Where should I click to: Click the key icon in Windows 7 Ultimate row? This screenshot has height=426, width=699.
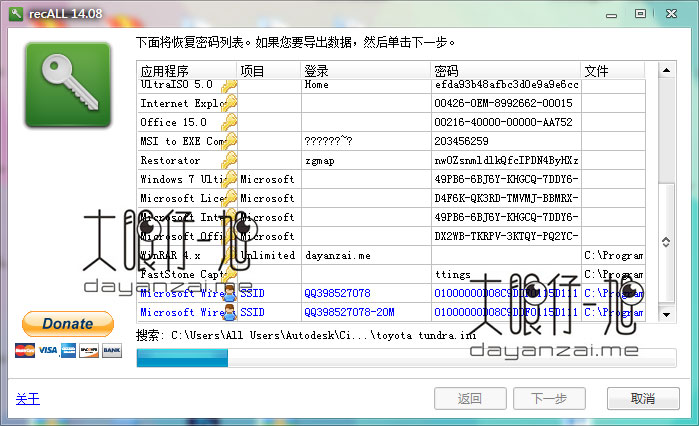click(230, 179)
